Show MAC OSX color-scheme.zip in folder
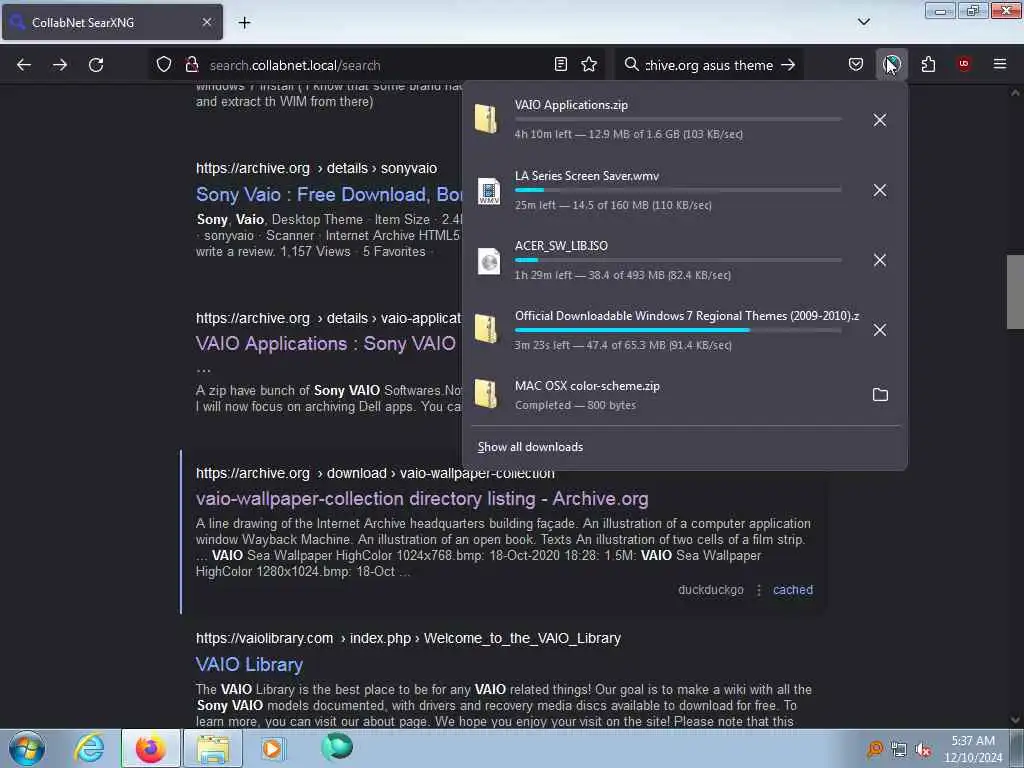 click(880, 394)
